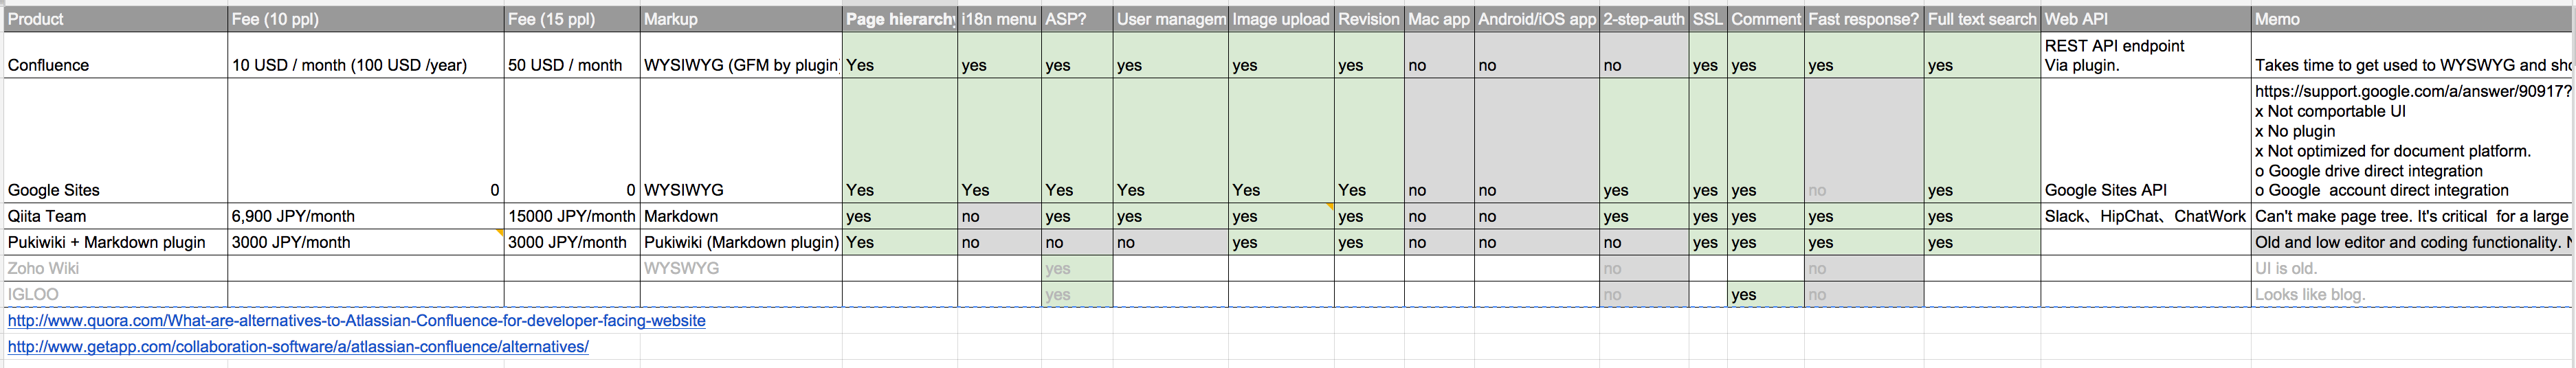Click the Web API column header
Image resolution: width=2576 pixels, height=368 pixels.
[2145, 19]
